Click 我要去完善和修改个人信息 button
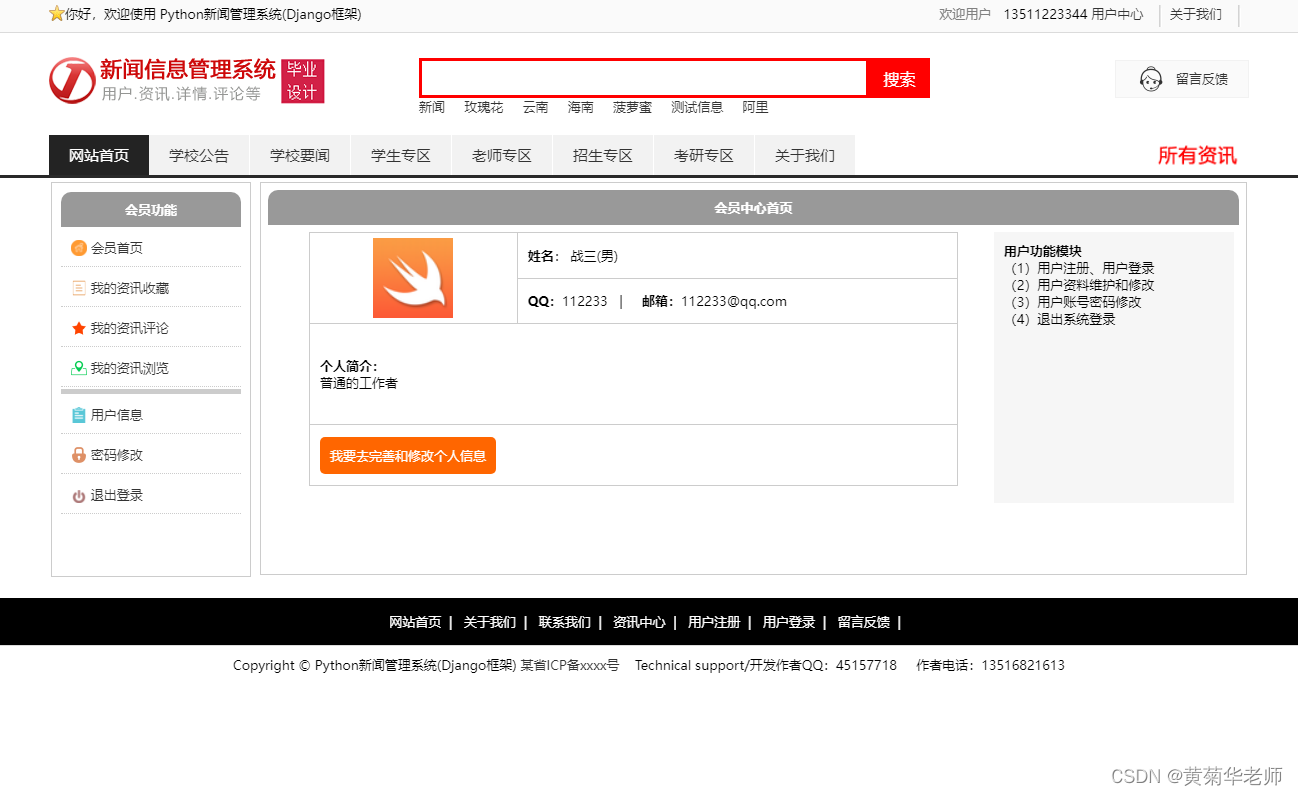The width and height of the screenshot is (1298, 796). 407,455
